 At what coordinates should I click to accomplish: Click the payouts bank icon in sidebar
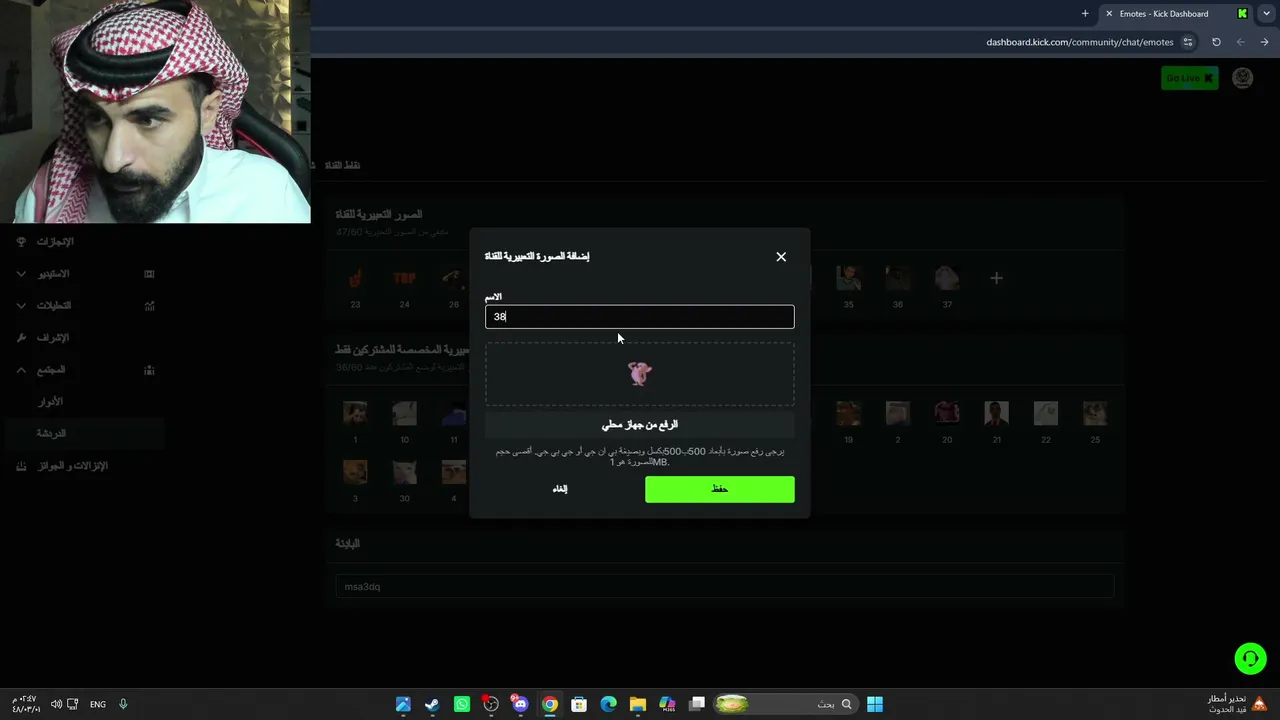(x=21, y=466)
